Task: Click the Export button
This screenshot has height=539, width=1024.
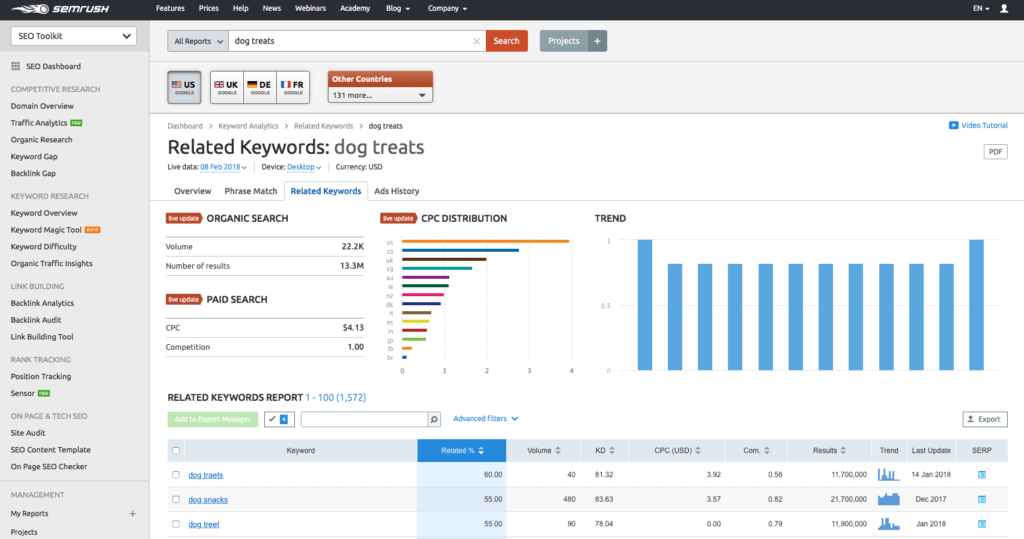Action: pos(985,419)
